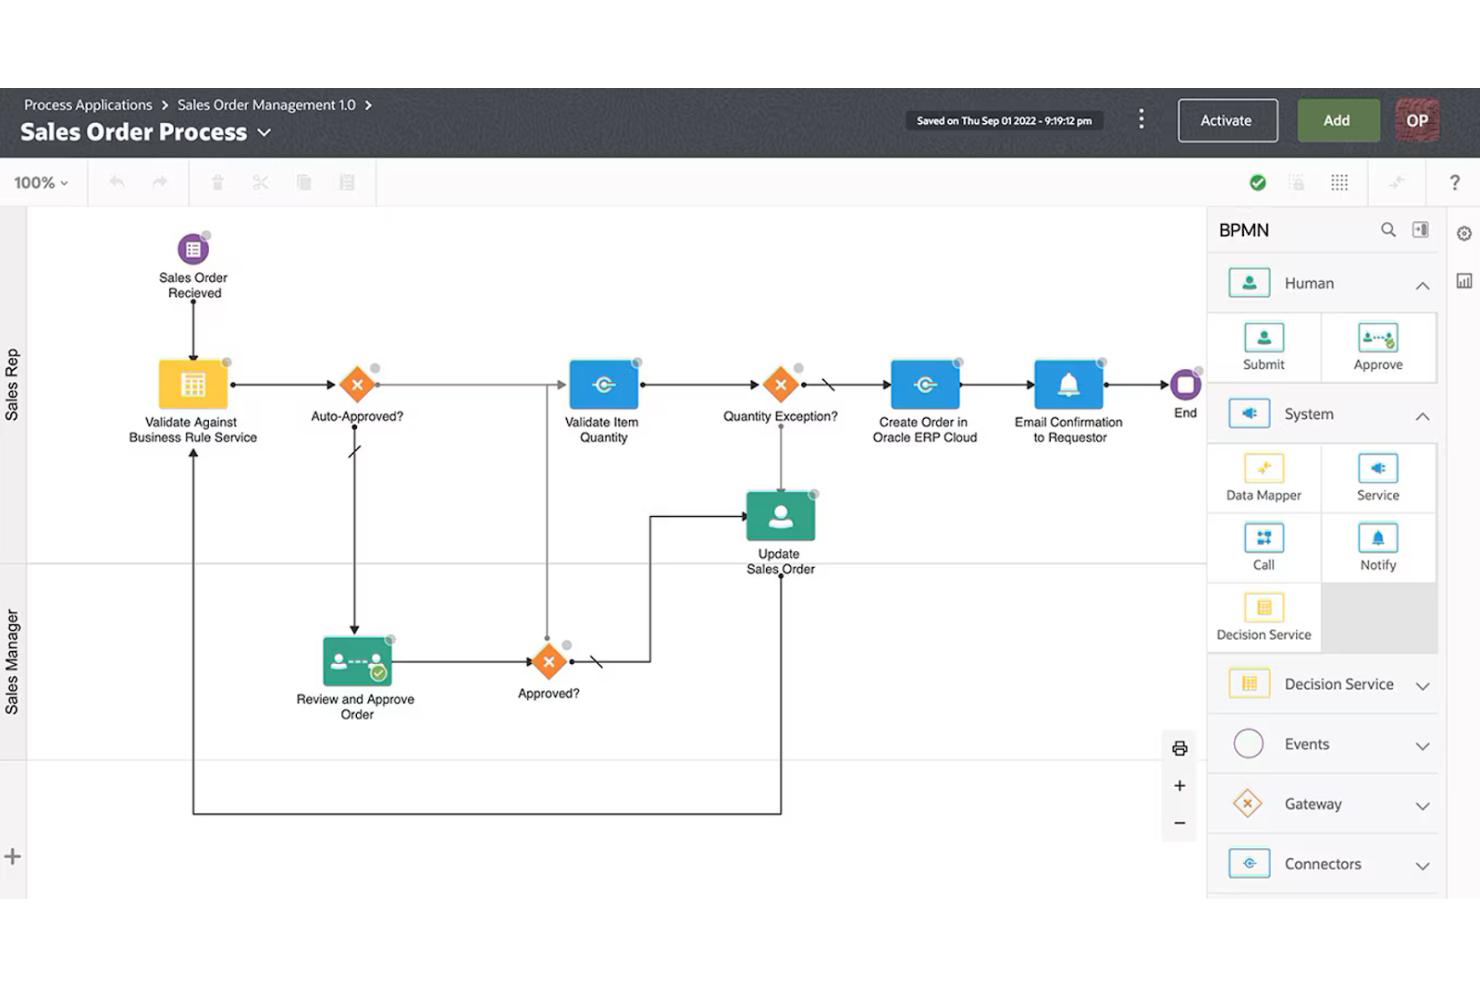This screenshot has width=1480, height=987.
Task: Select the End event node
Action: tap(1185, 385)
